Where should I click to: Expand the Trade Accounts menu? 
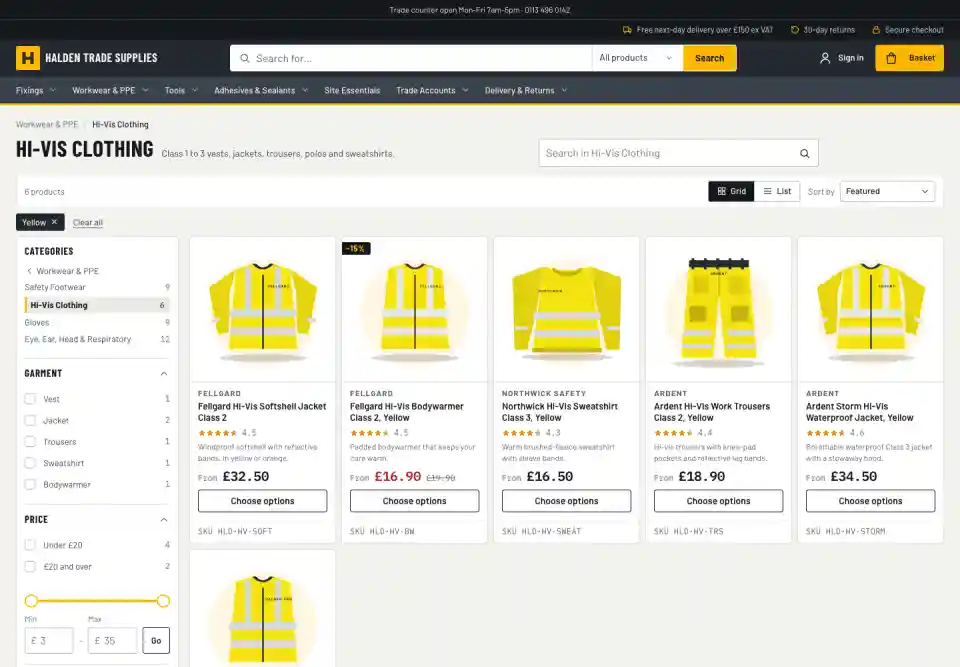[433, 91]
